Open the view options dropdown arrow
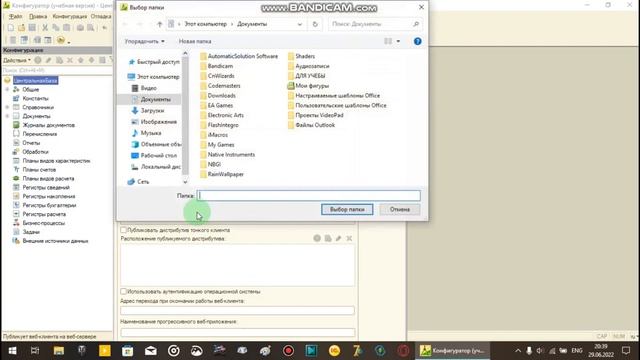640x360 pixels. point(398,41)
